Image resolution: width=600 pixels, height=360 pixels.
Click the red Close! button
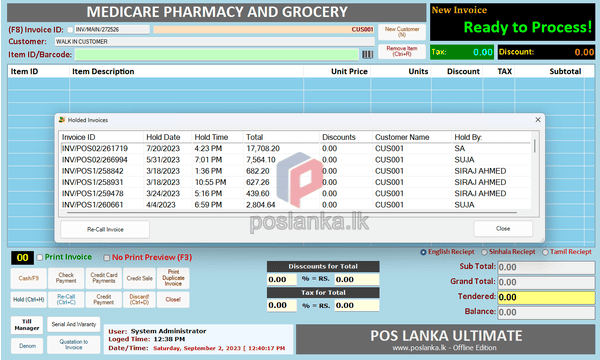click(x=173, y=300)
